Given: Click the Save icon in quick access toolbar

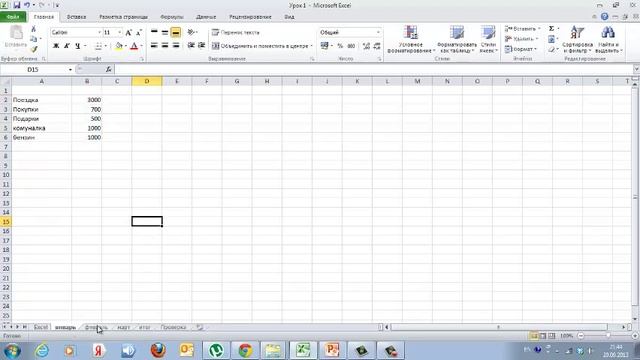Looking at the screenshot, I should (x=17, y=5).
